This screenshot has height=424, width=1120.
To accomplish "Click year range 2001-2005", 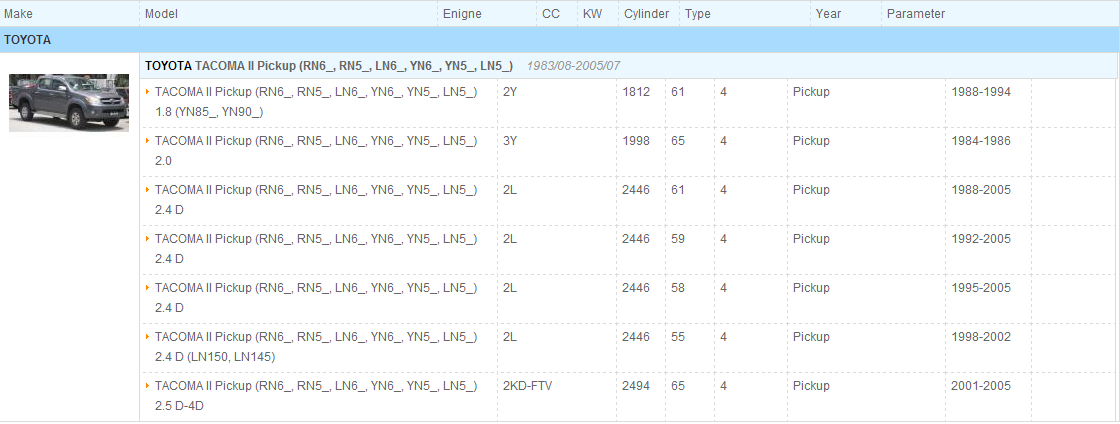I will [981, 385].
